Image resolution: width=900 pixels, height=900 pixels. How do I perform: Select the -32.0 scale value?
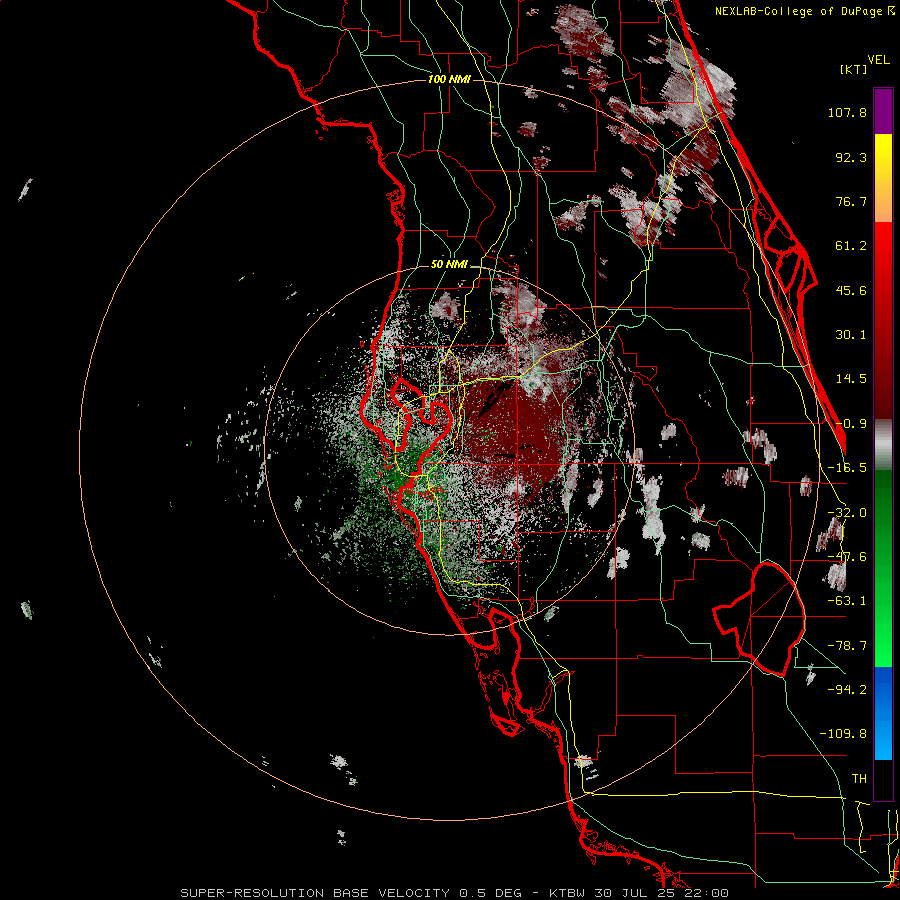pyautogui.click(x=847, y=513)
